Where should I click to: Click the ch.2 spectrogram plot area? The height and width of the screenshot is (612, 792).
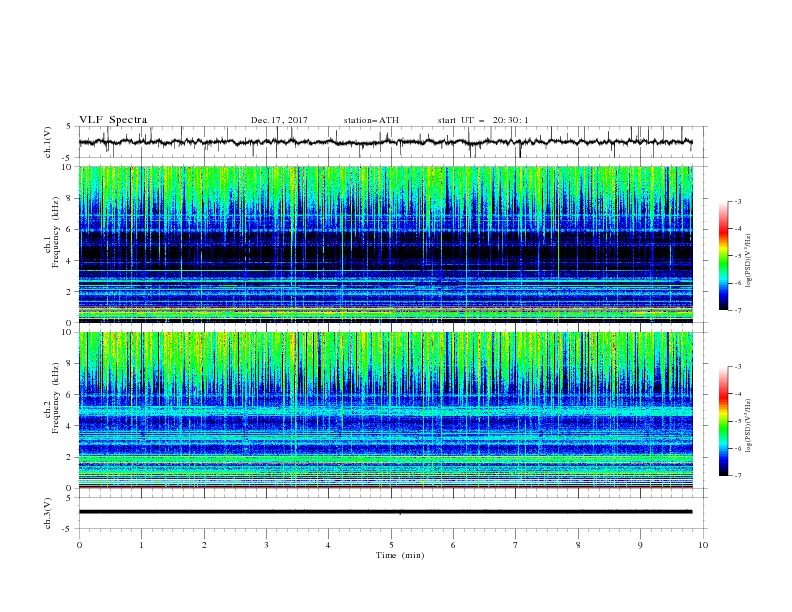[x=386, y=410]
